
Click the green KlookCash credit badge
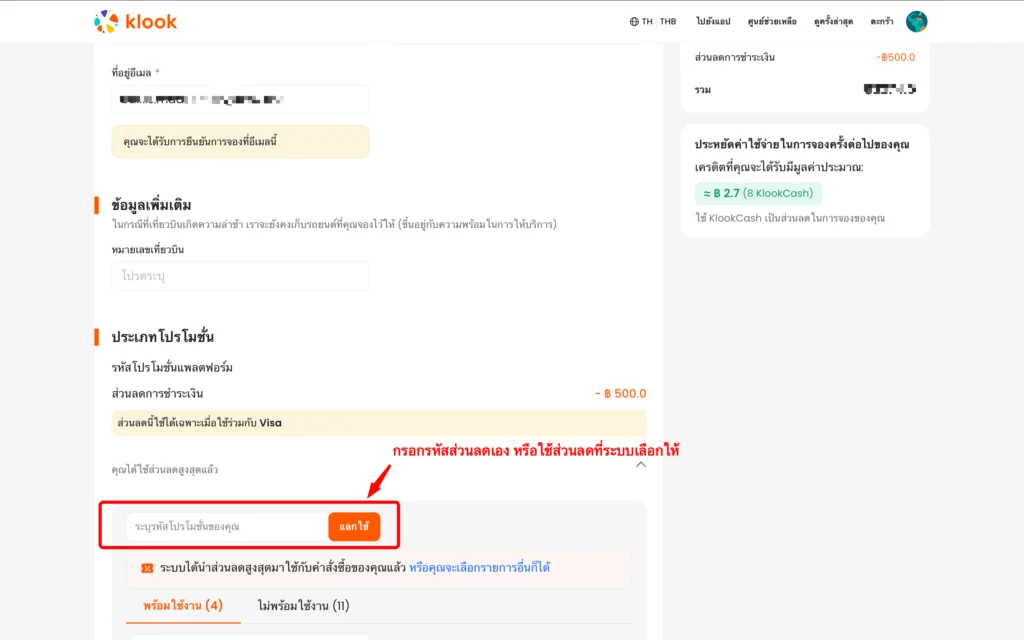758,193
